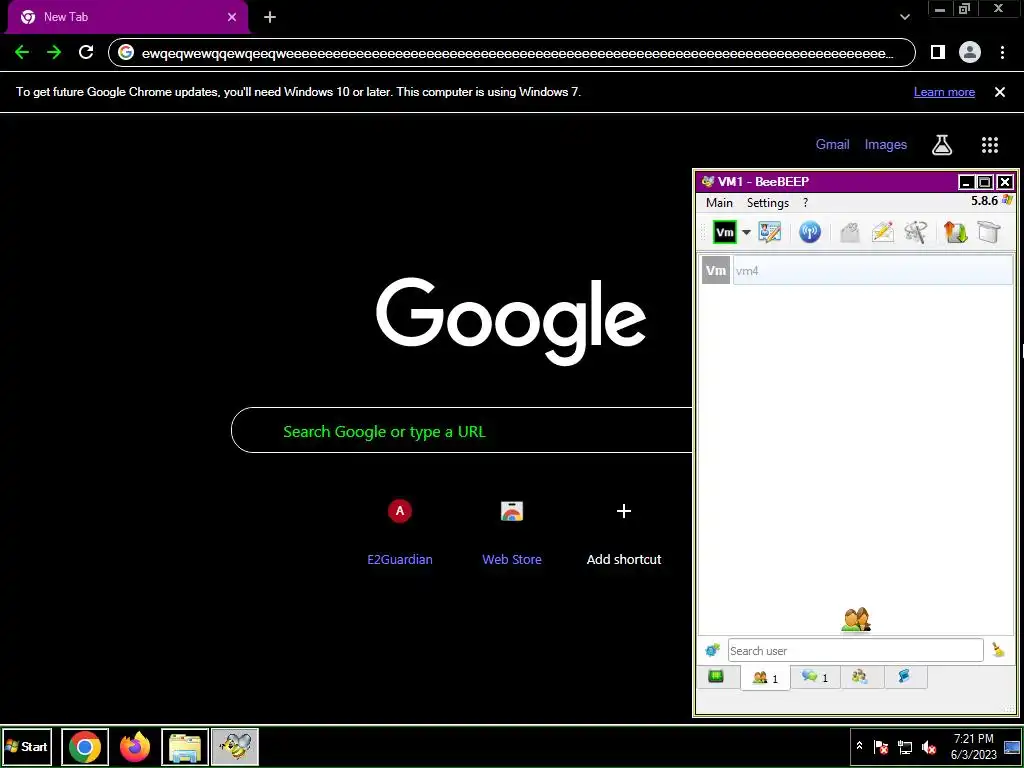Click inside the Search user field
Screen dimensions: 1024x768
pos(856,650)
